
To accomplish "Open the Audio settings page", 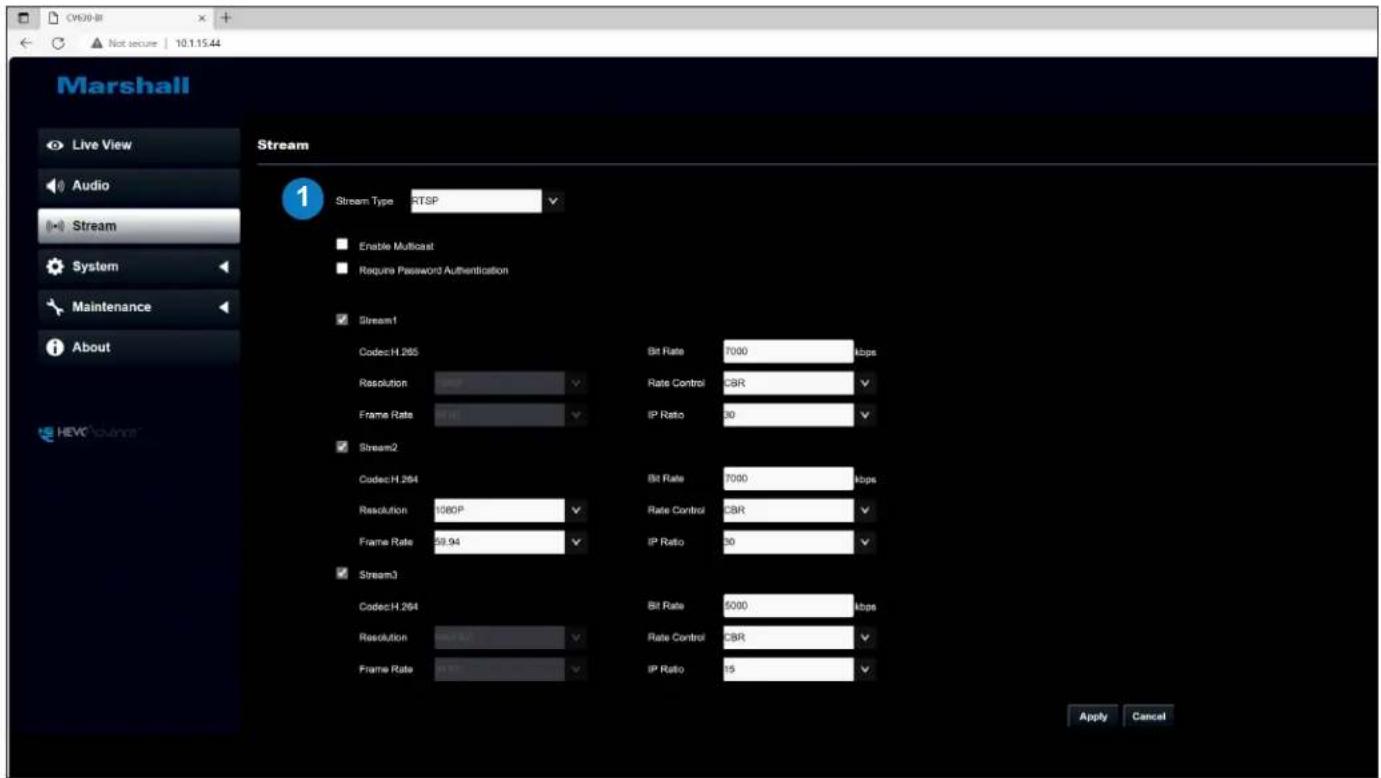I will pyautogui.click(x=139, y=186).
